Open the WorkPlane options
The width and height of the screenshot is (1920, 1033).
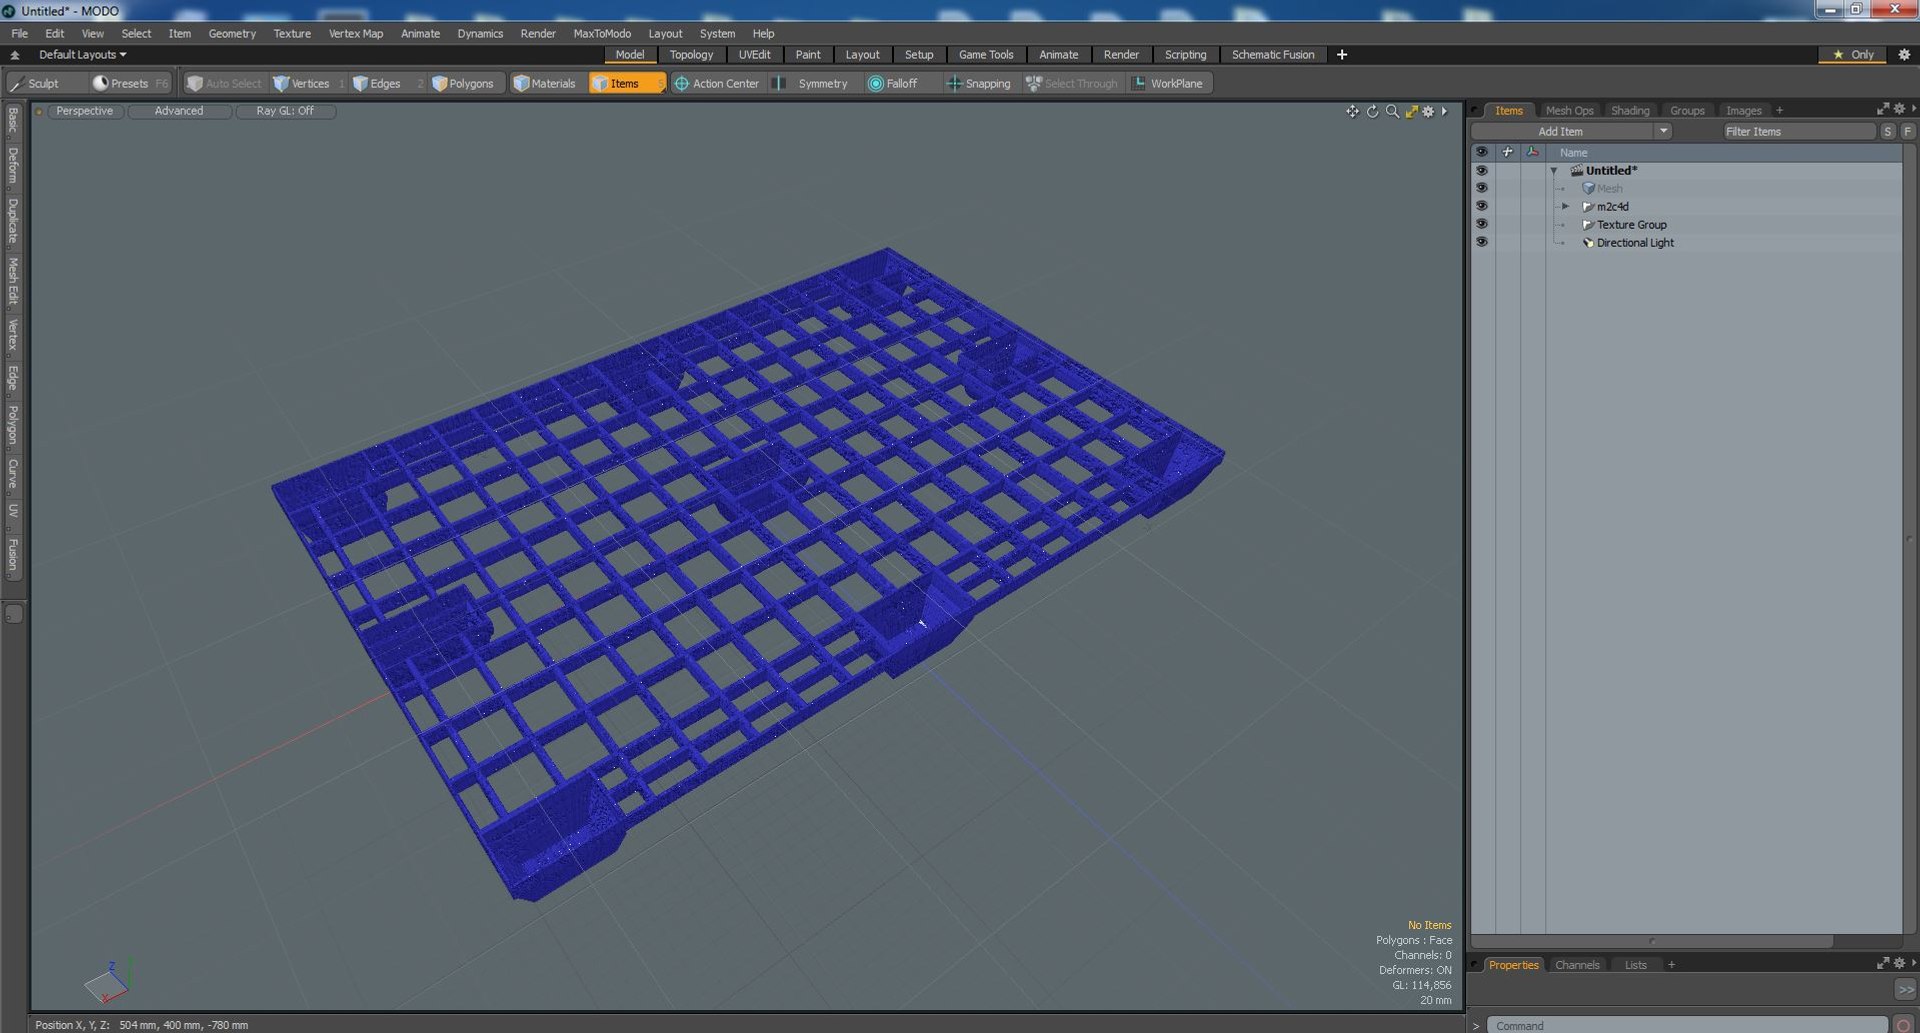pos(1168,83)
